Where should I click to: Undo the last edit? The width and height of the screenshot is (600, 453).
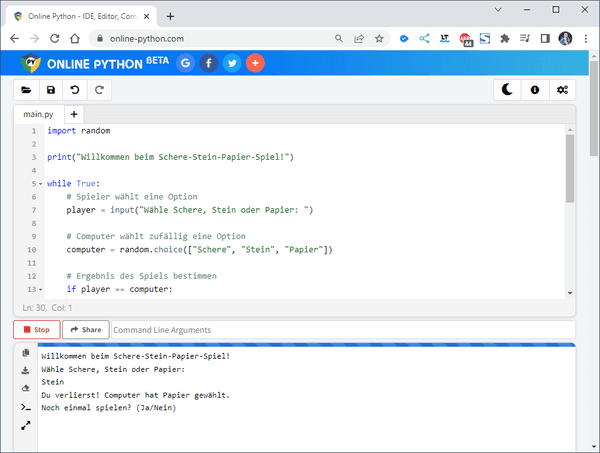(x=75, y=90)
